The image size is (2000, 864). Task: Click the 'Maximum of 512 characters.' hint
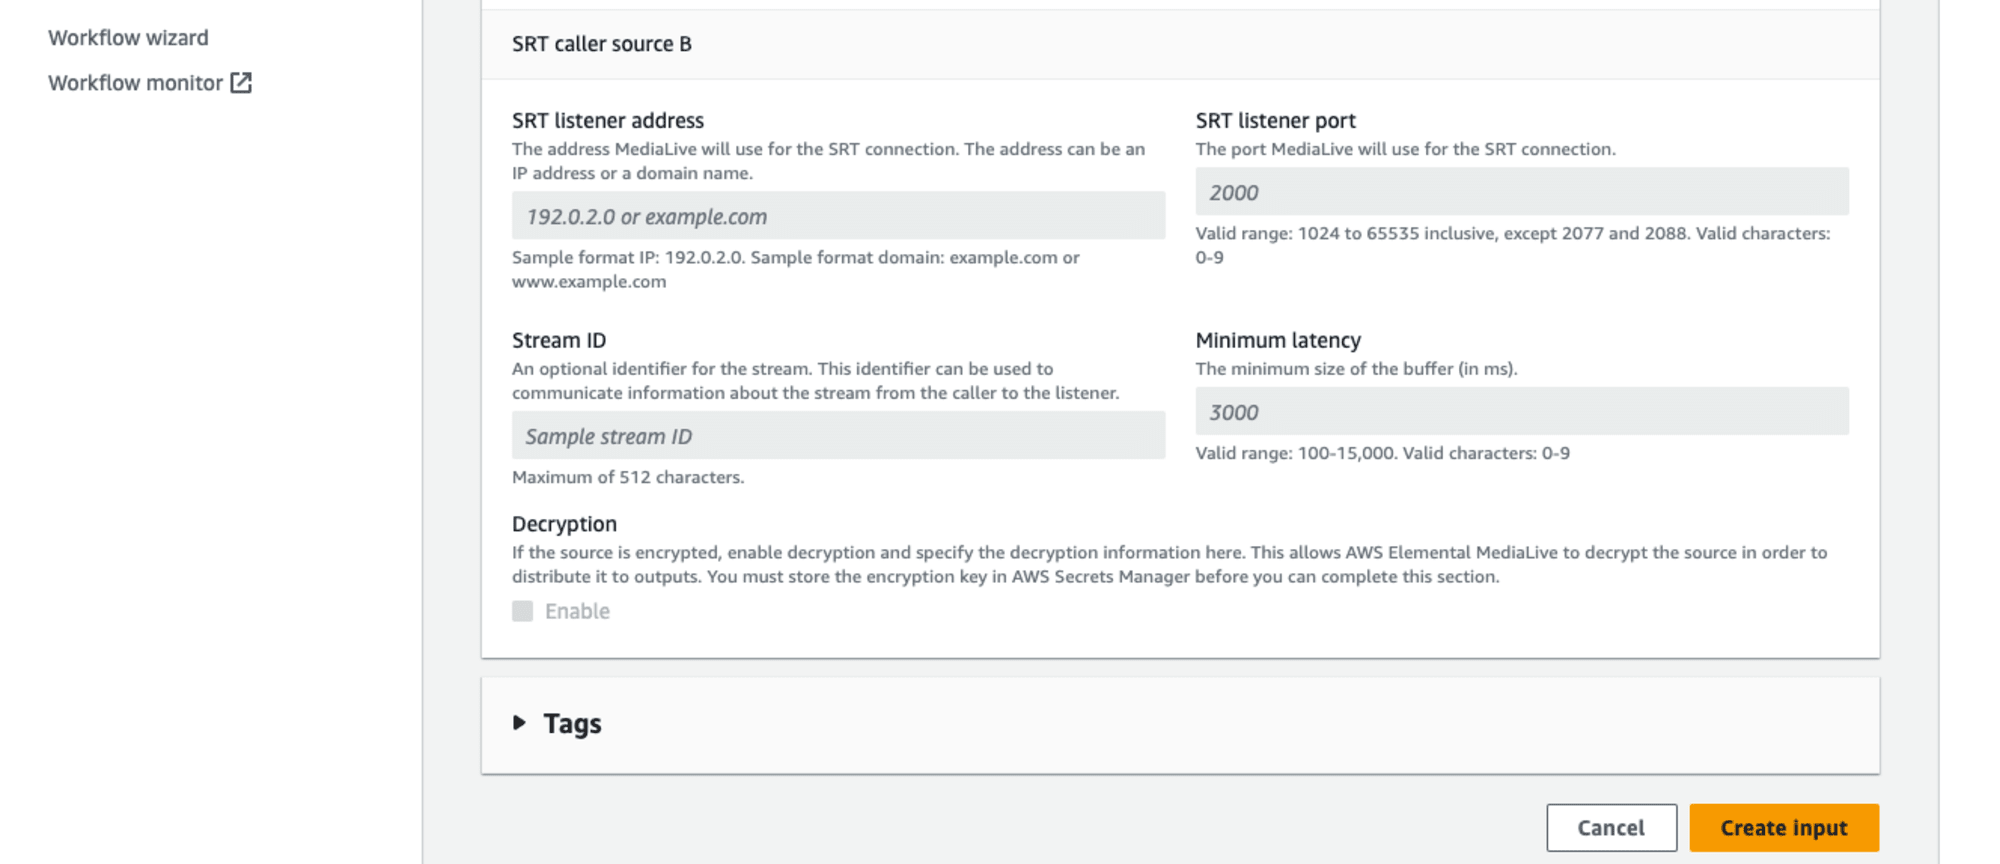[x=628, y=477]
